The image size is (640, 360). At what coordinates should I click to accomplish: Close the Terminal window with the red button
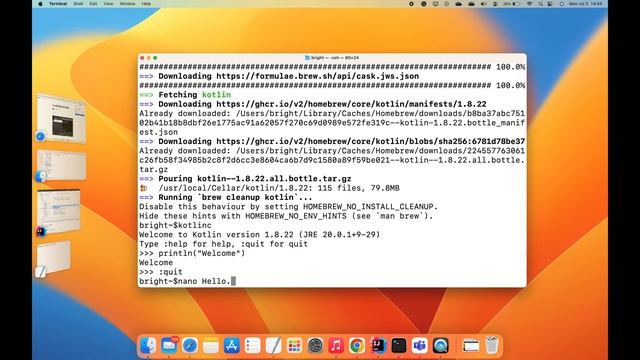[142, 58]
